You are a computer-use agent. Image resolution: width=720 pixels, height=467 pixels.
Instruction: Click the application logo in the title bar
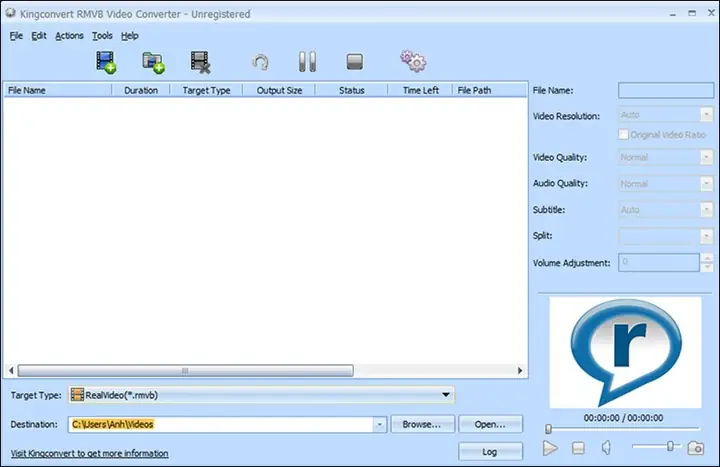click(11, 13)
